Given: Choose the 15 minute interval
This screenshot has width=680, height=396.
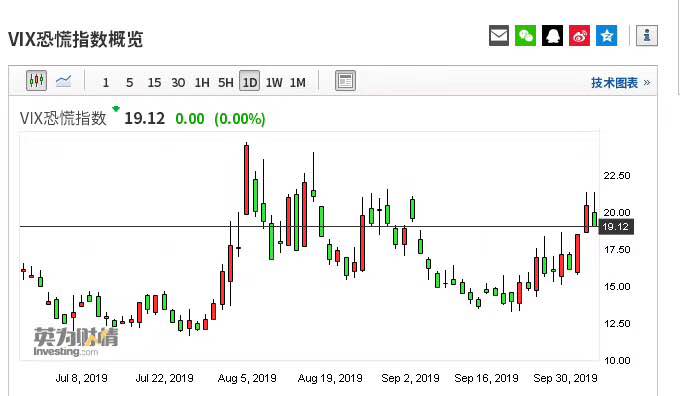Looking at the screenshot, I should pos(154,82).
